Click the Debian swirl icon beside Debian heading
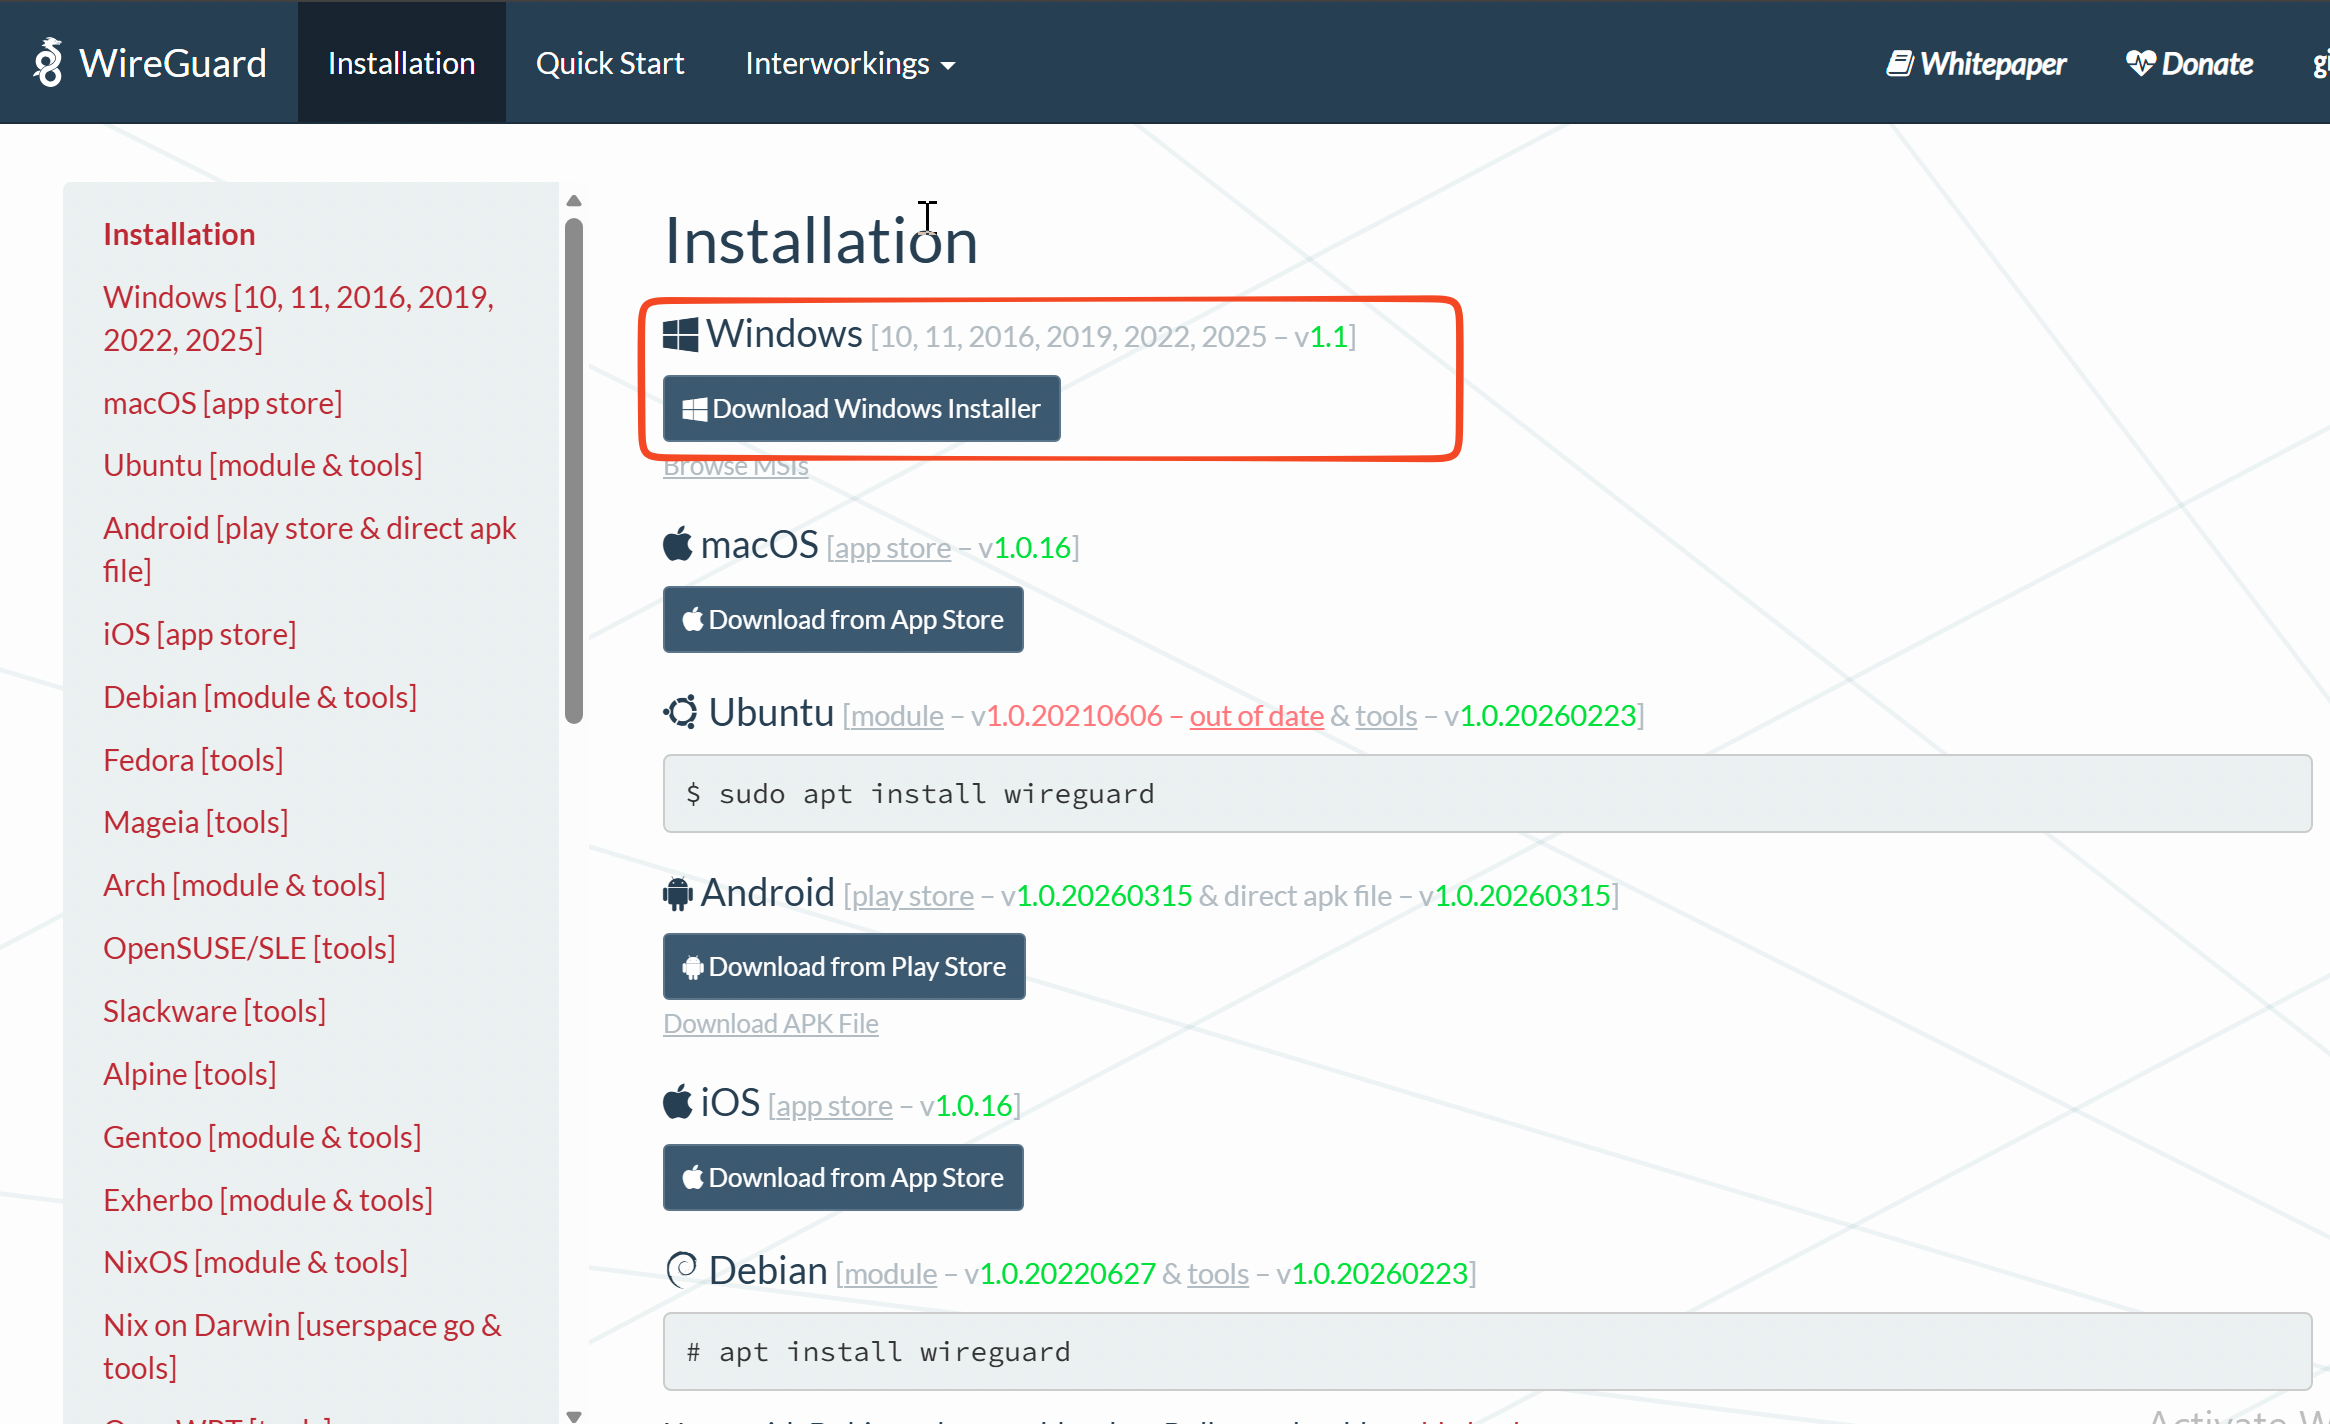The image size is (2330, 1424). tap(681, 1271)
